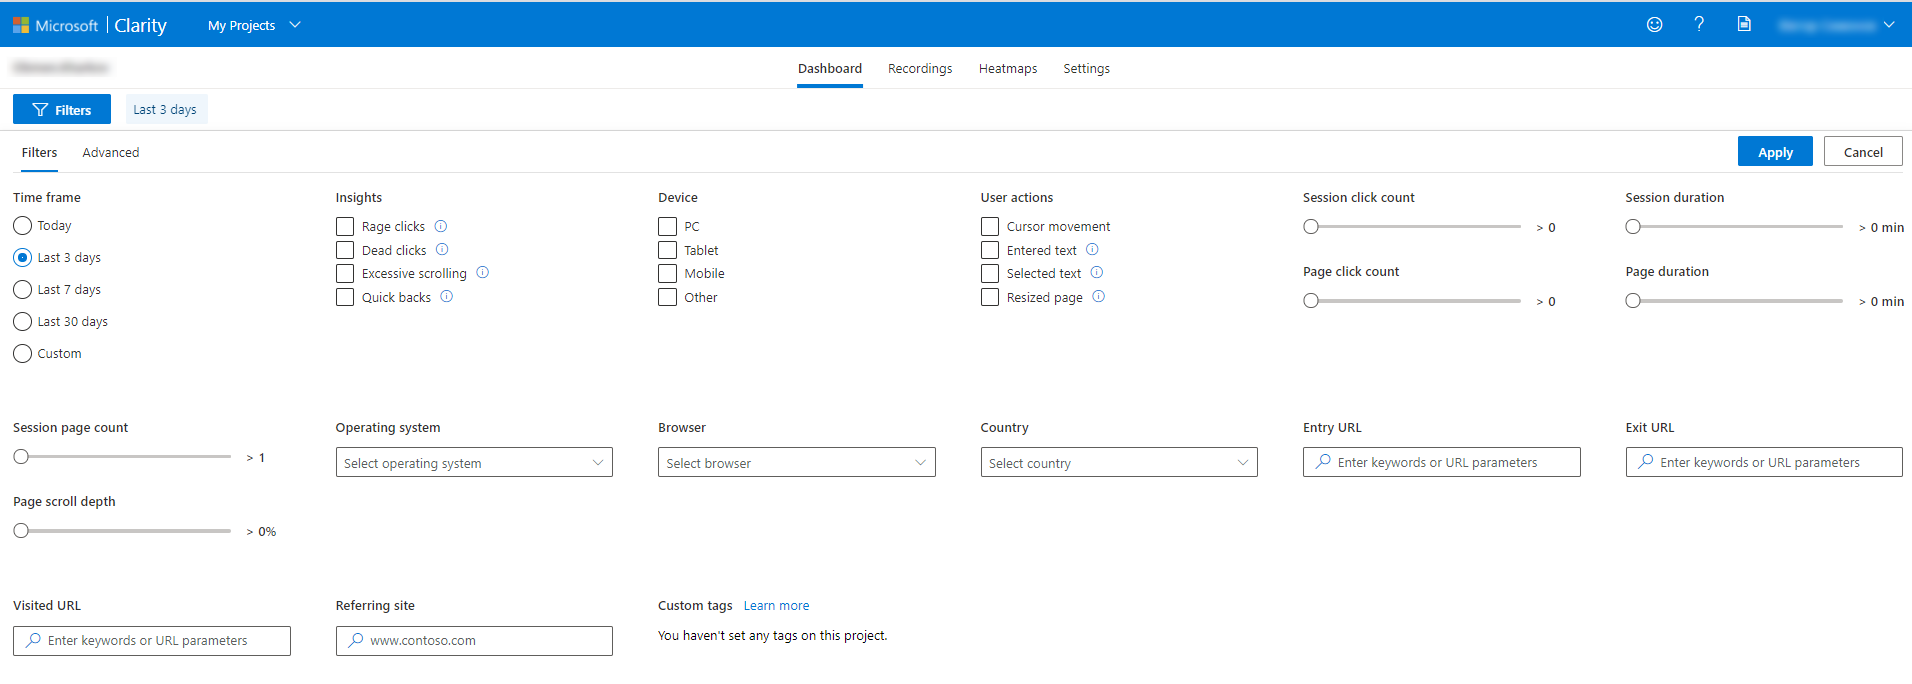The image size is (1912, 684).
Task: Open the documentation page icon
Action: point(1744,24)
